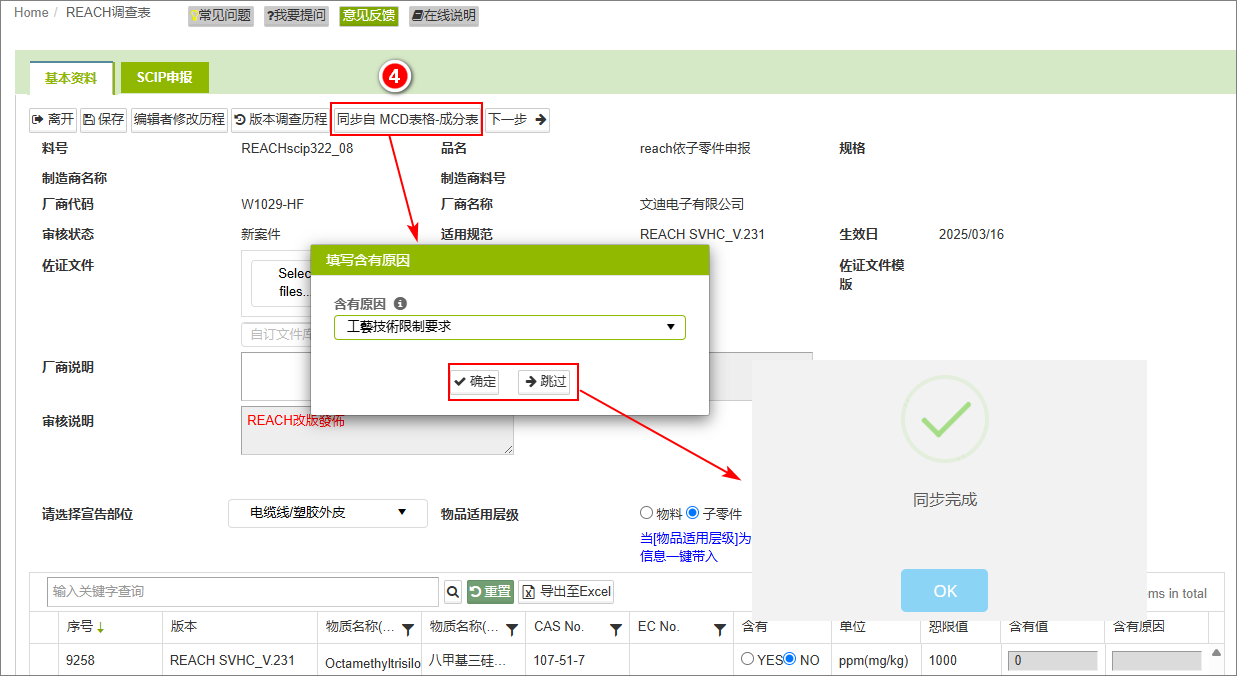This screenshot has height=676, width=1237.
Task: Select YES for row 9258 含有
Action: (x=747, y=659)
